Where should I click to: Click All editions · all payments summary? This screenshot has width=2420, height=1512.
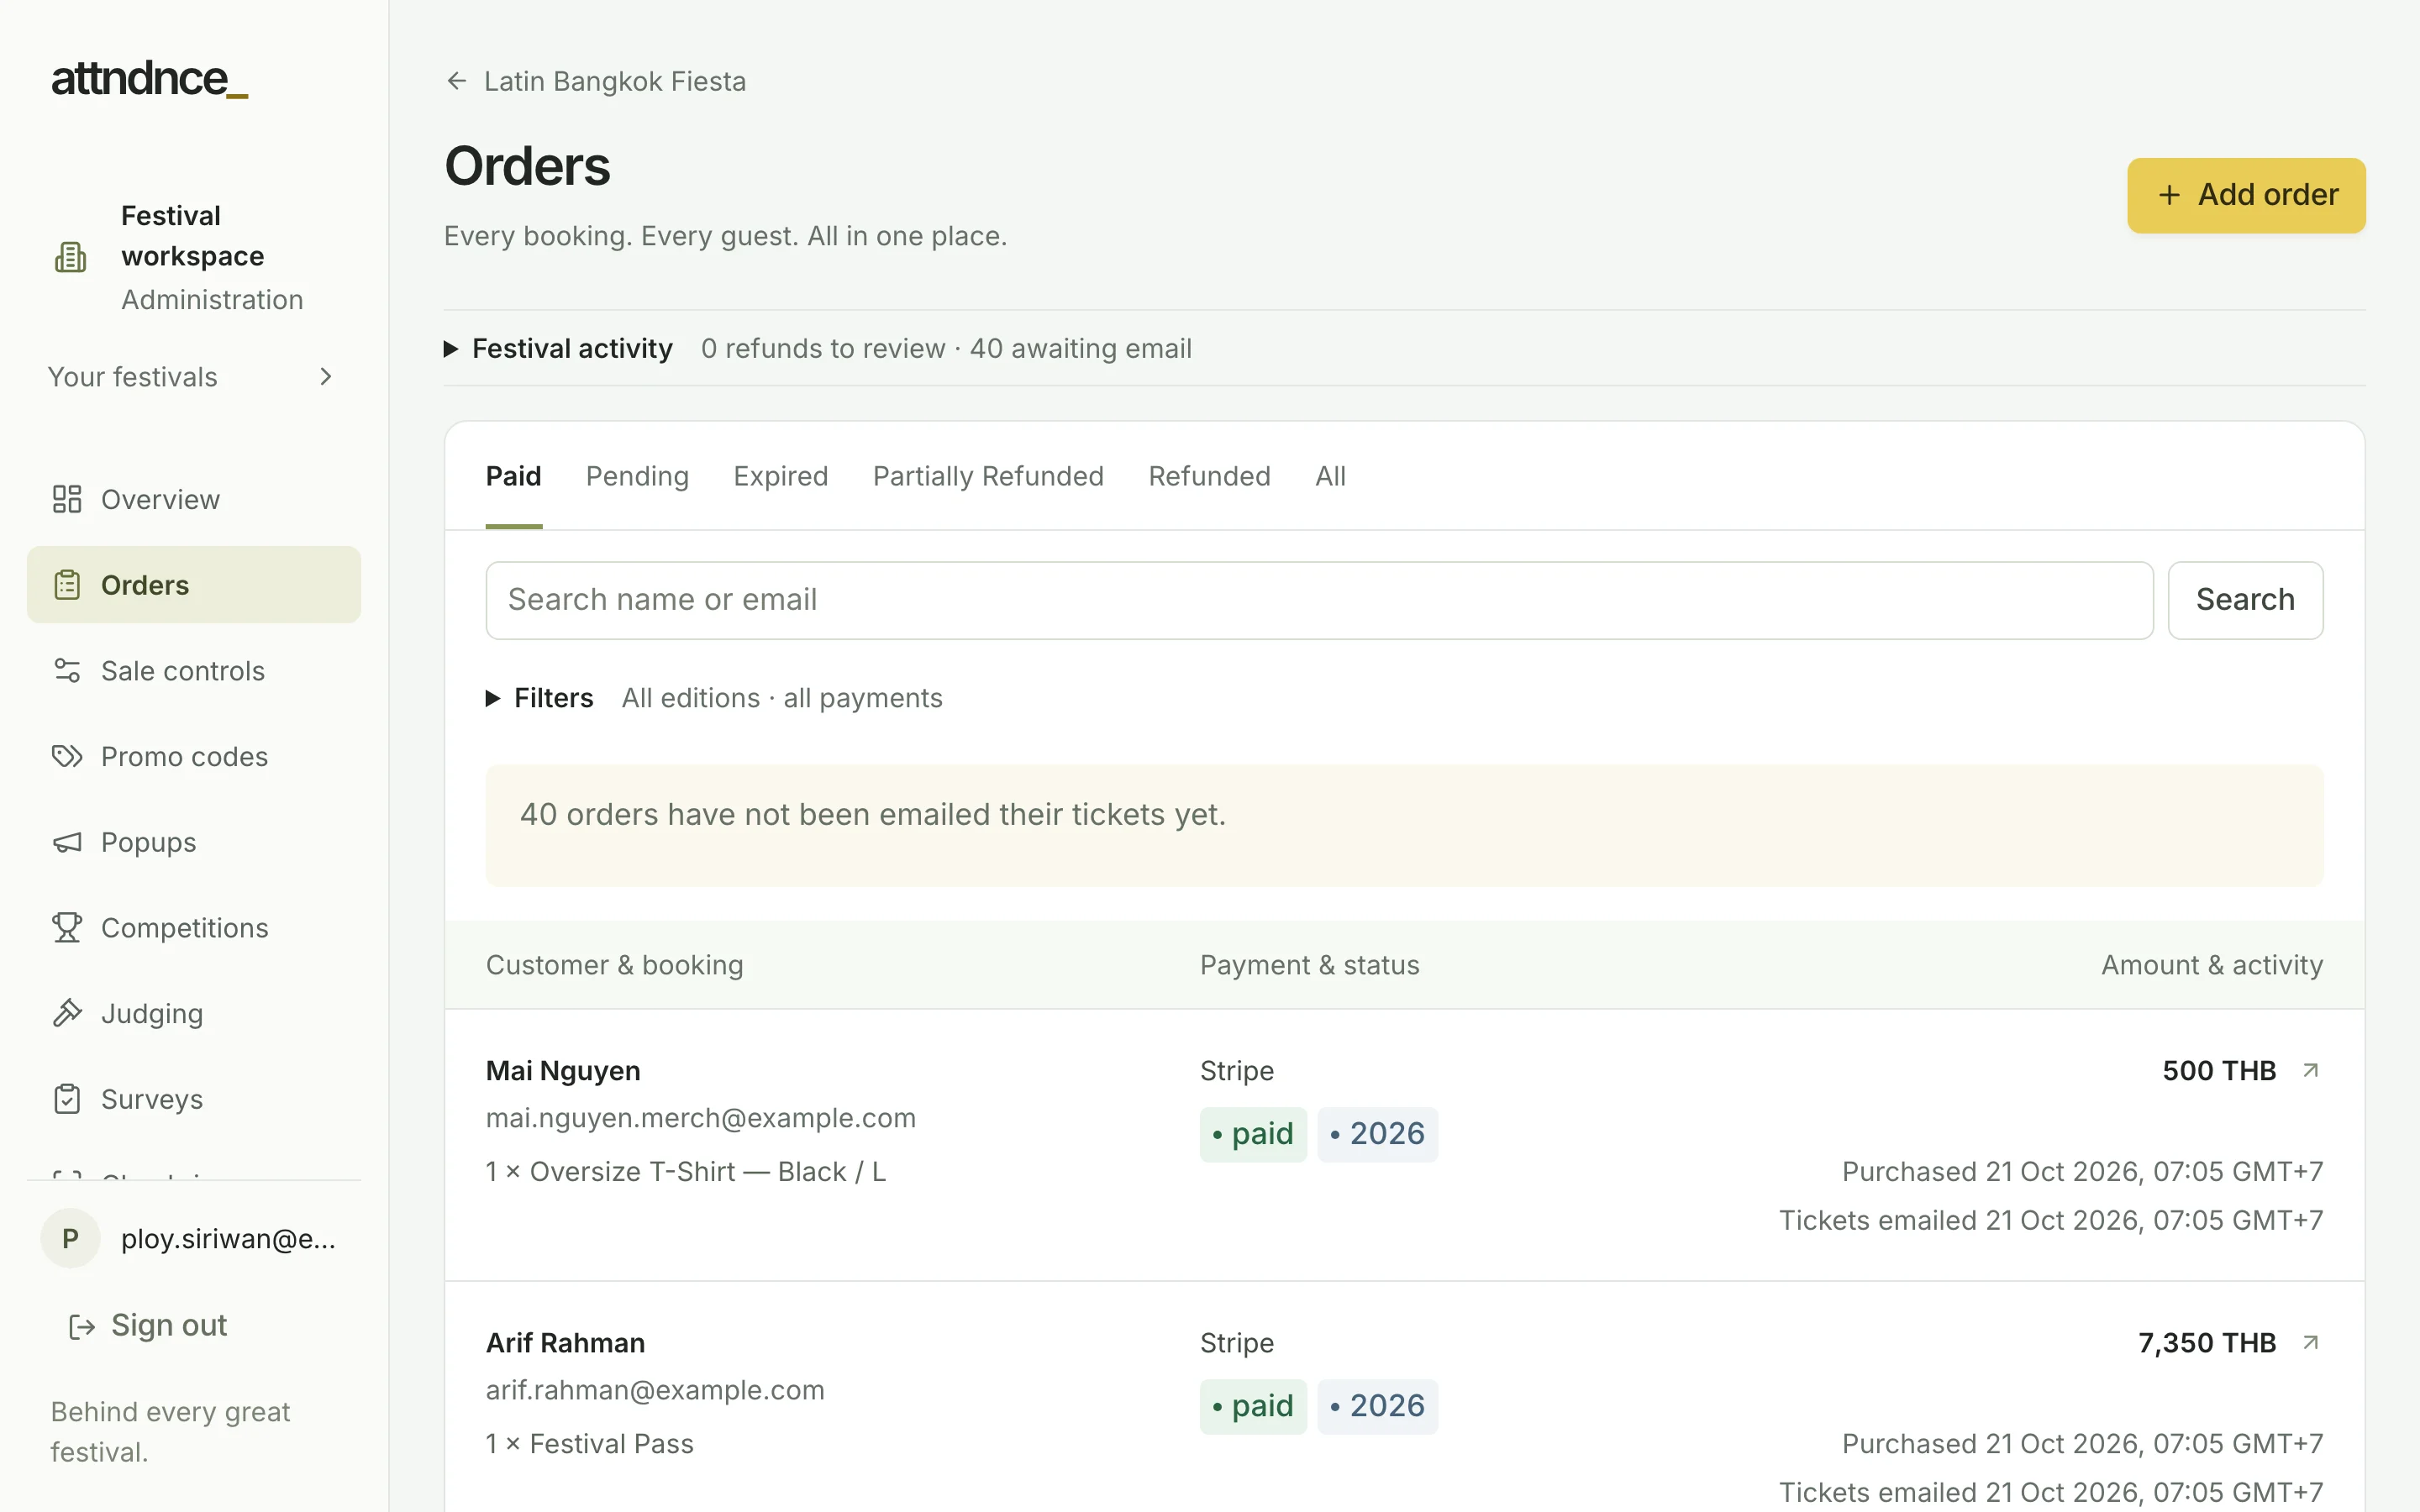click(781, 698)
